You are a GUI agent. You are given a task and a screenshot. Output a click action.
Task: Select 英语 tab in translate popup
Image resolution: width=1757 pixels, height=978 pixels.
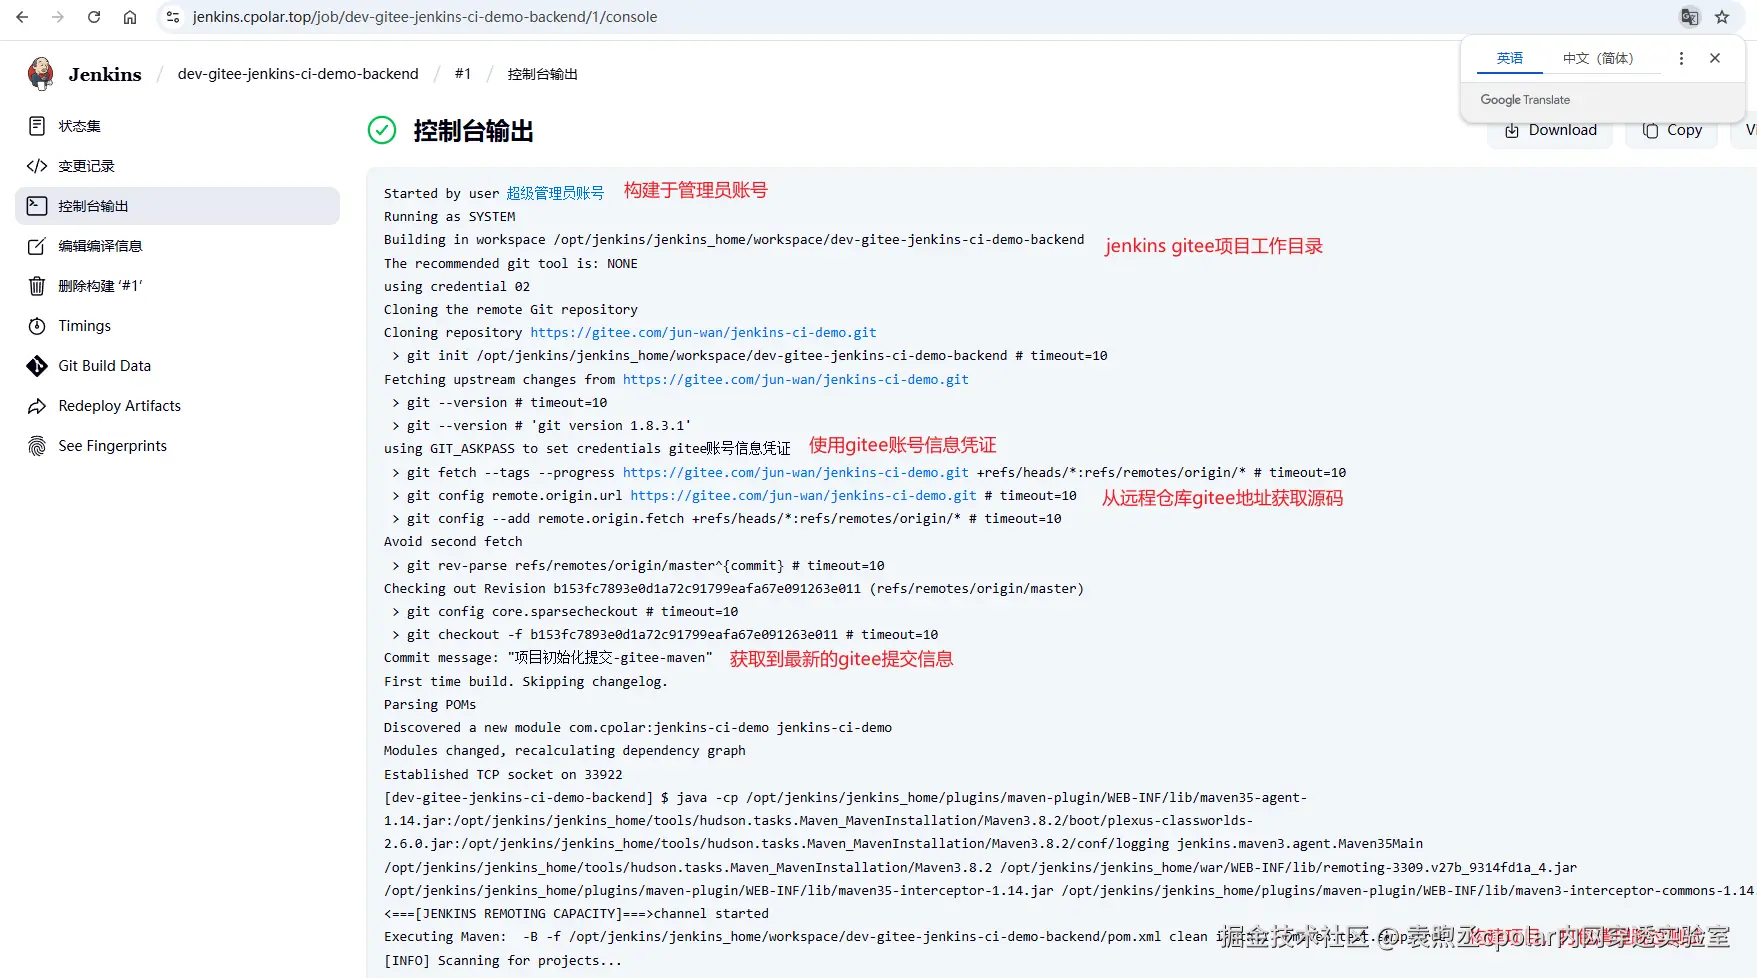pyautogui.click(x=1510, y=58)
